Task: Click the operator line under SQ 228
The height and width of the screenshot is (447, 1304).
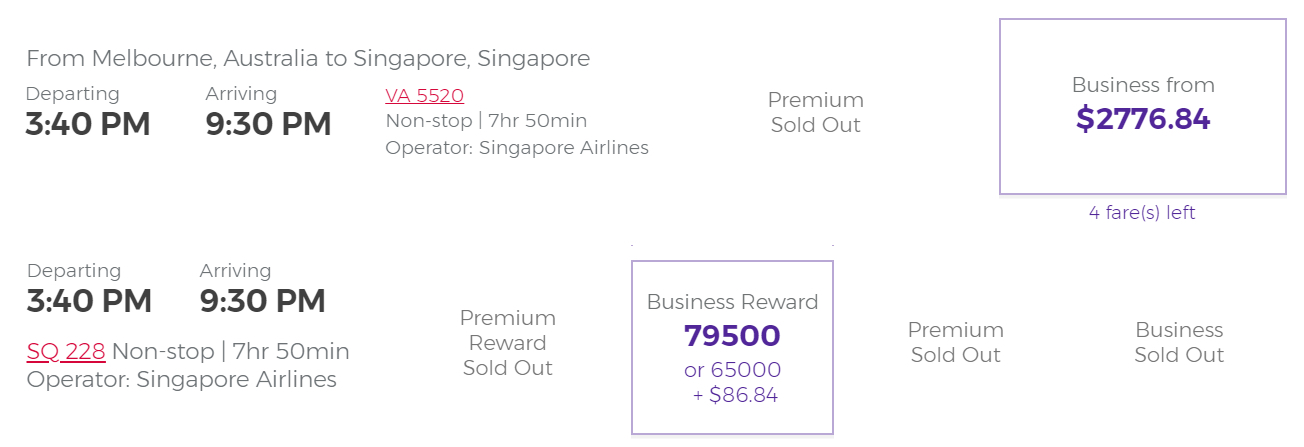Action: pos(182,380)
